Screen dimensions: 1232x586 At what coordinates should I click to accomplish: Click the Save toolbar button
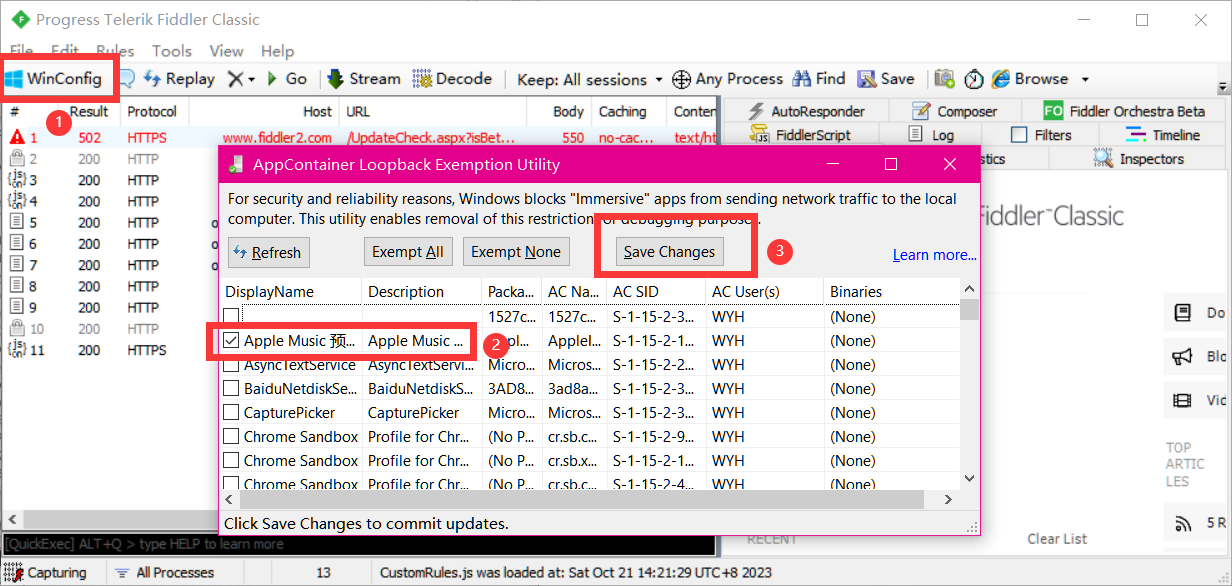885,79
